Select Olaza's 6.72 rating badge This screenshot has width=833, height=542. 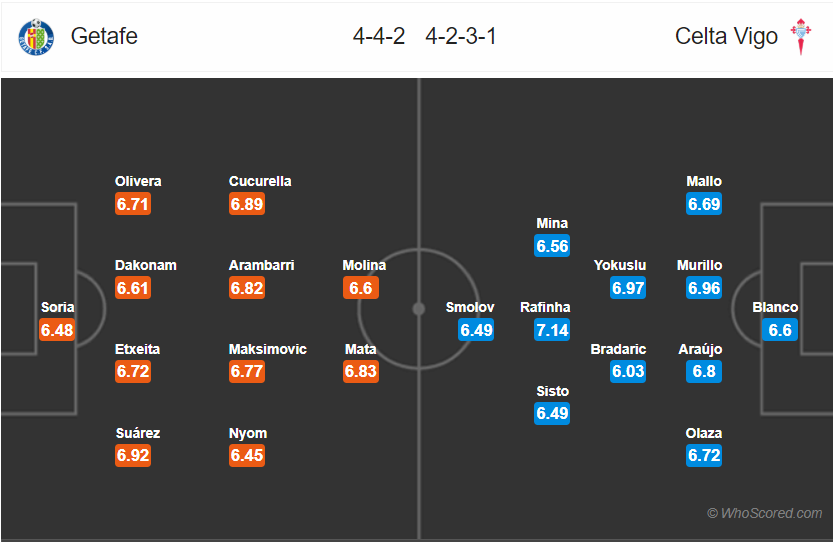pos(704,455)
